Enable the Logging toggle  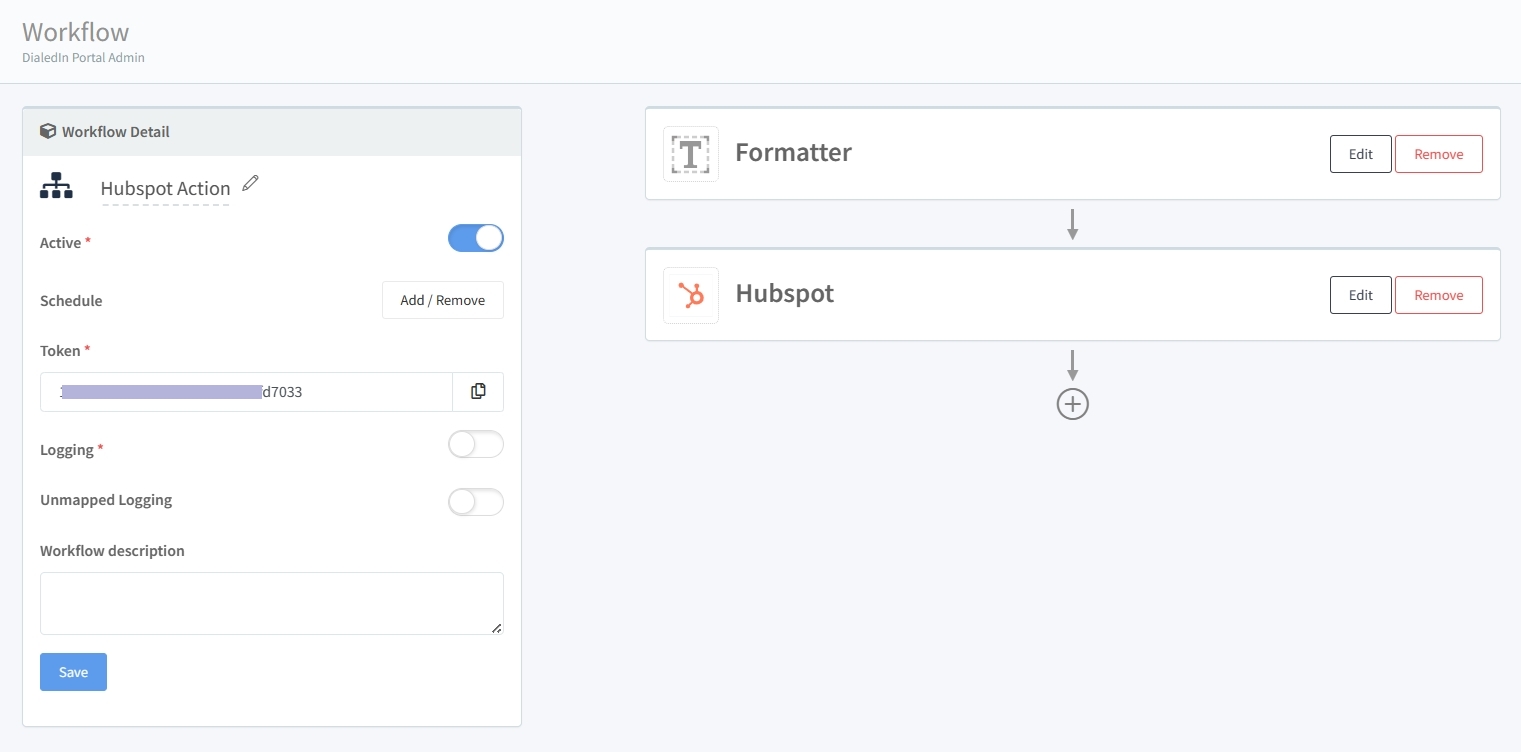[475, 444]
